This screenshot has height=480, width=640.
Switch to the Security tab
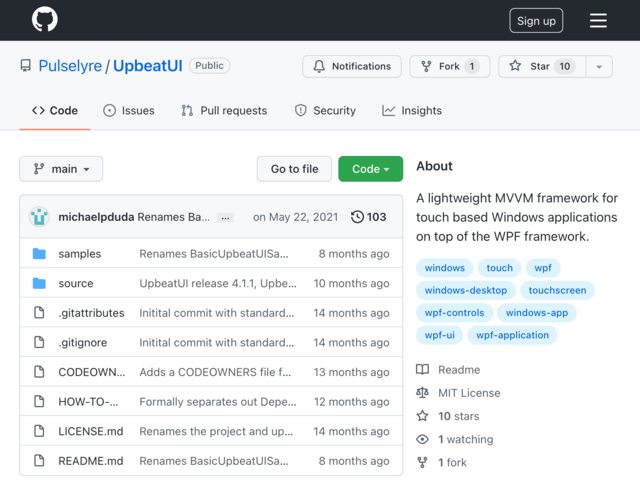pos(325,111)
